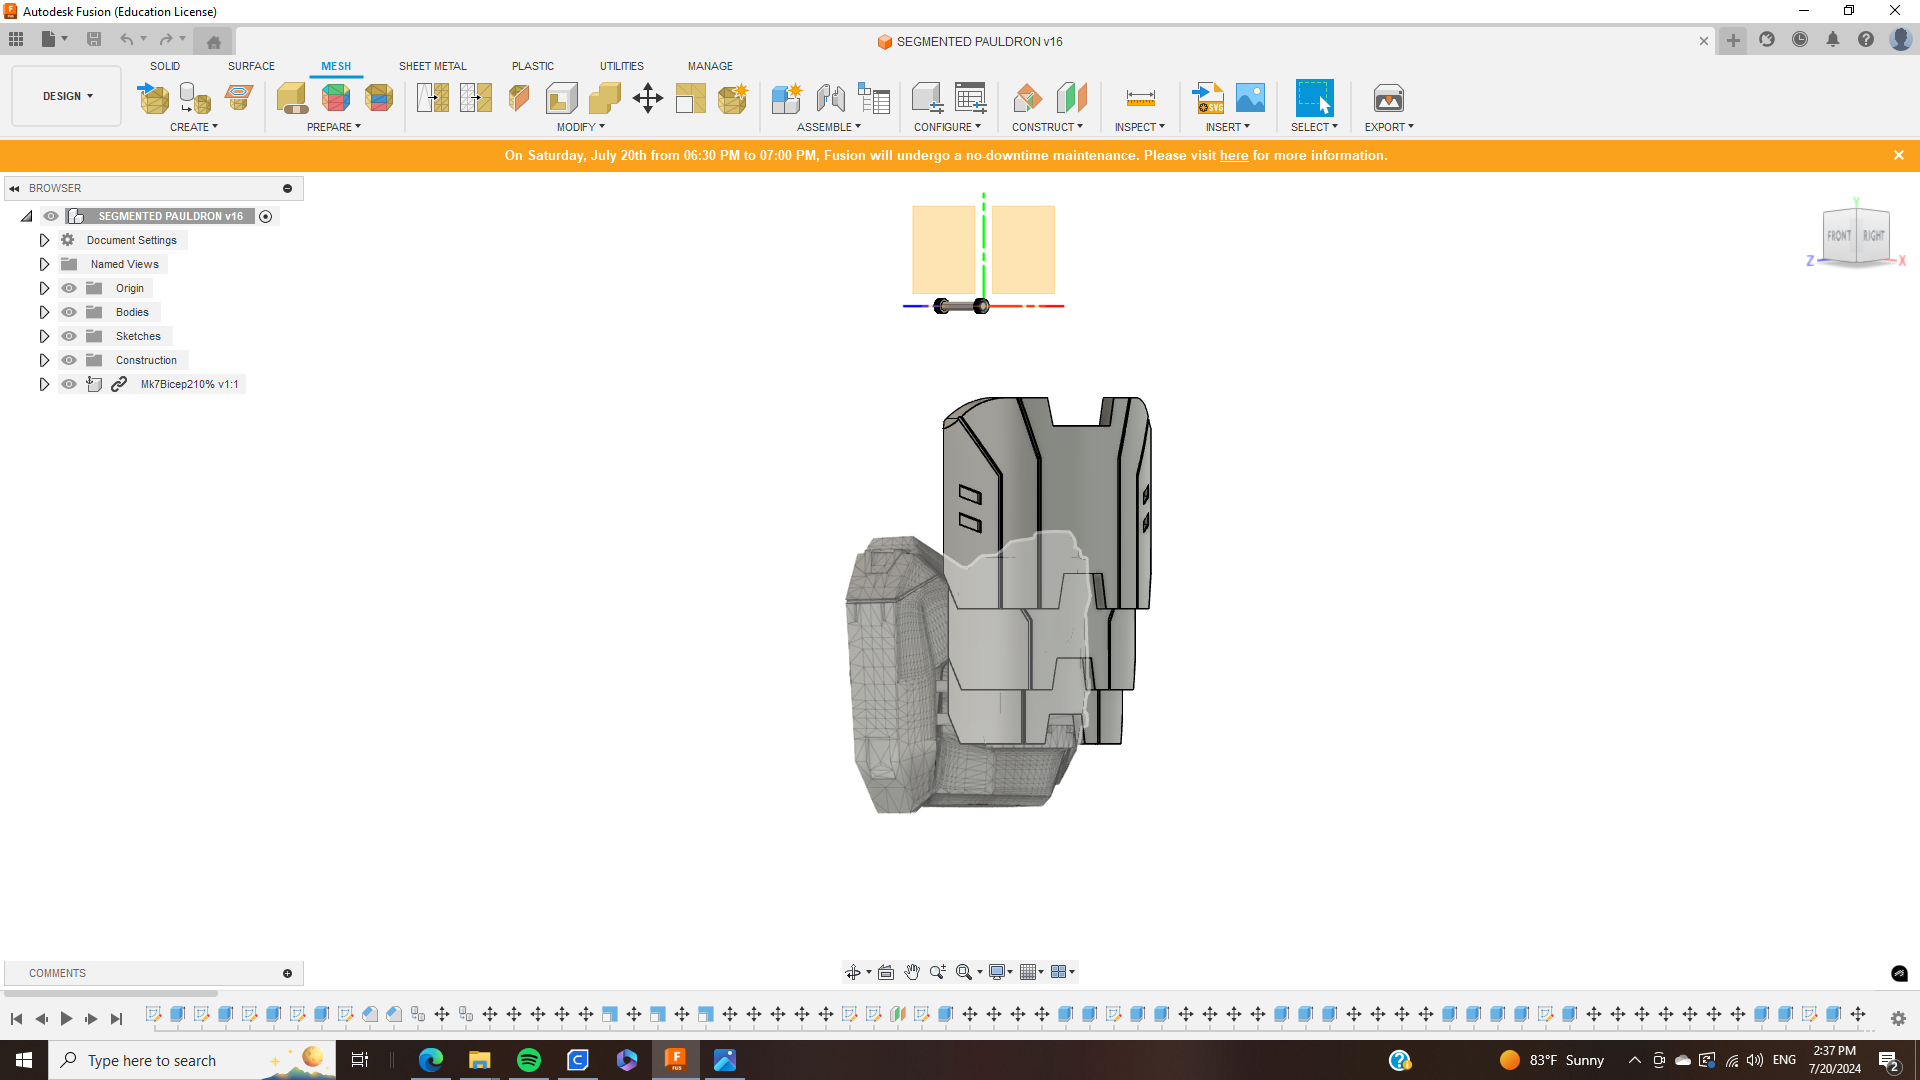Click the Insert SVG icon
Image resolution: width=1920 pixels, height=1080 pixels.
(1208, 98)
